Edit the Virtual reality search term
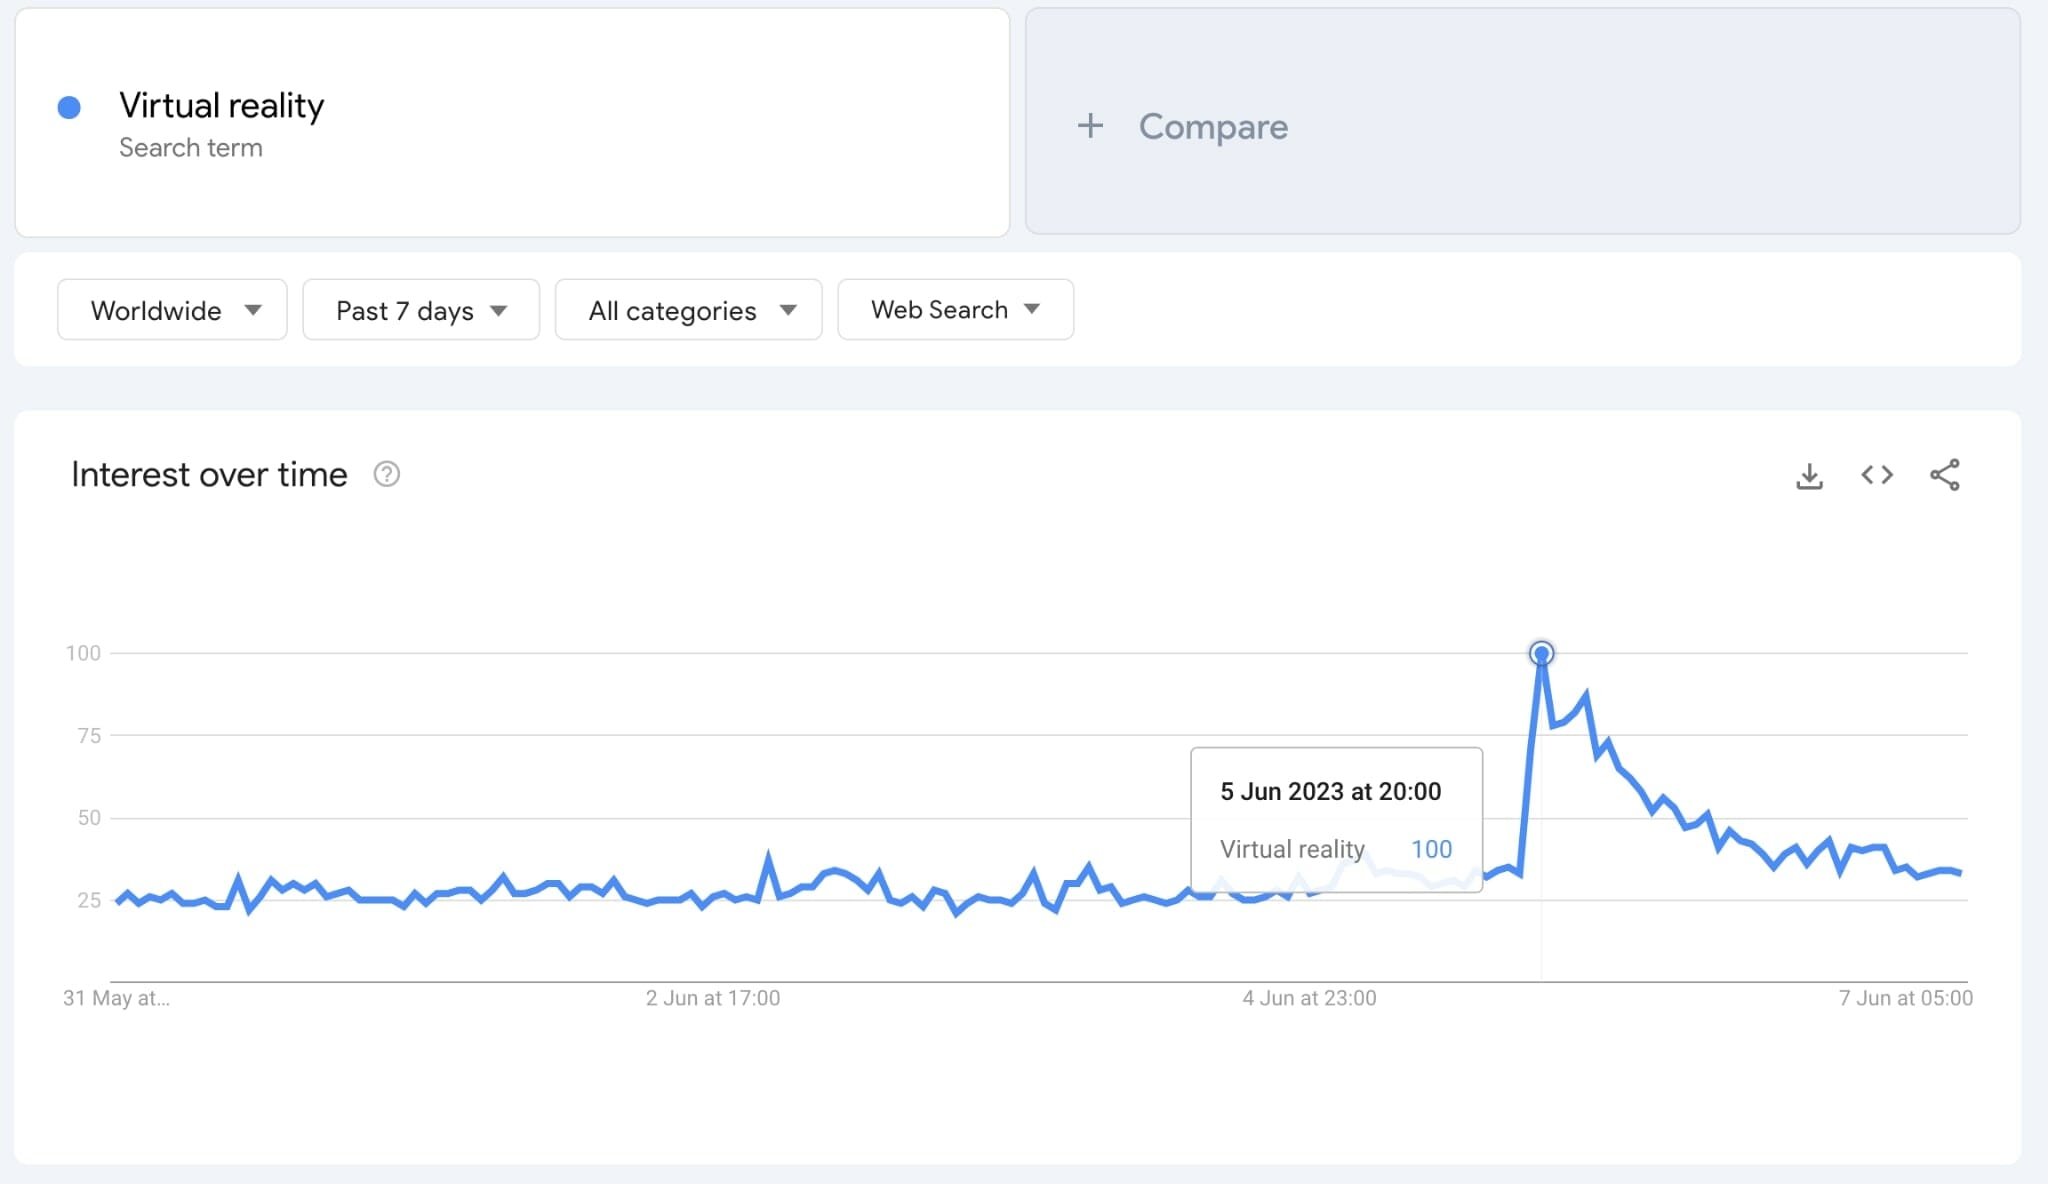 pyautogui.click(x=221, y=106)
